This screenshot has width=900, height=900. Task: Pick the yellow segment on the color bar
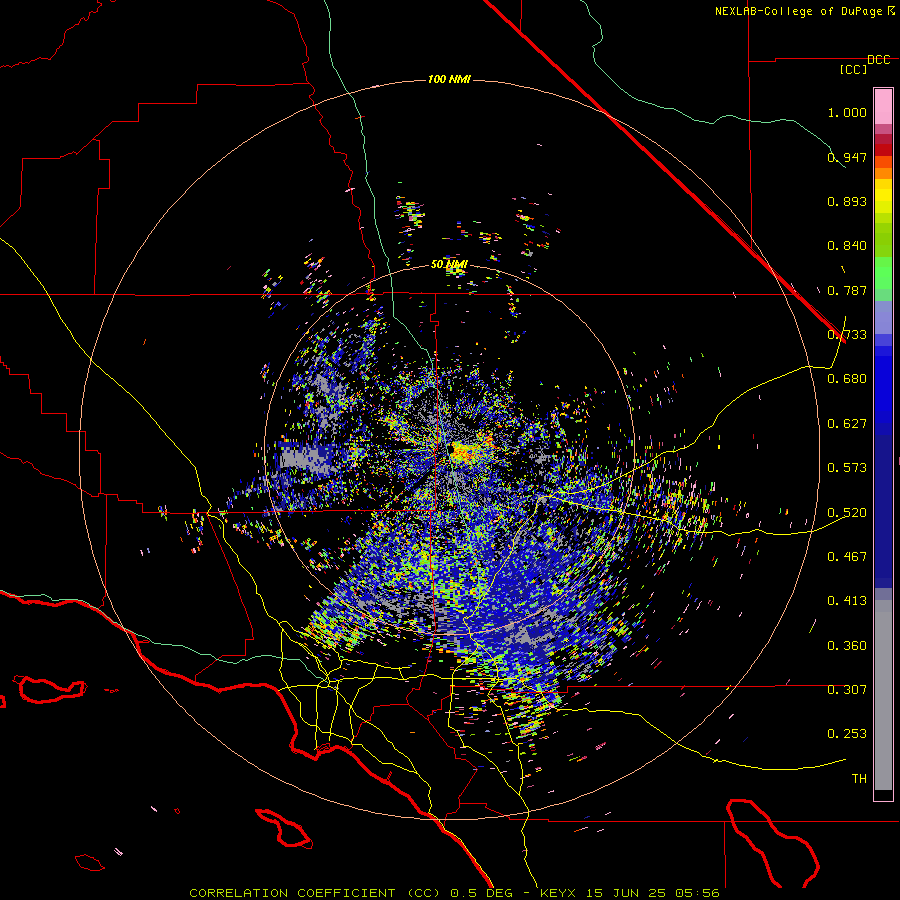pos(883,197)
